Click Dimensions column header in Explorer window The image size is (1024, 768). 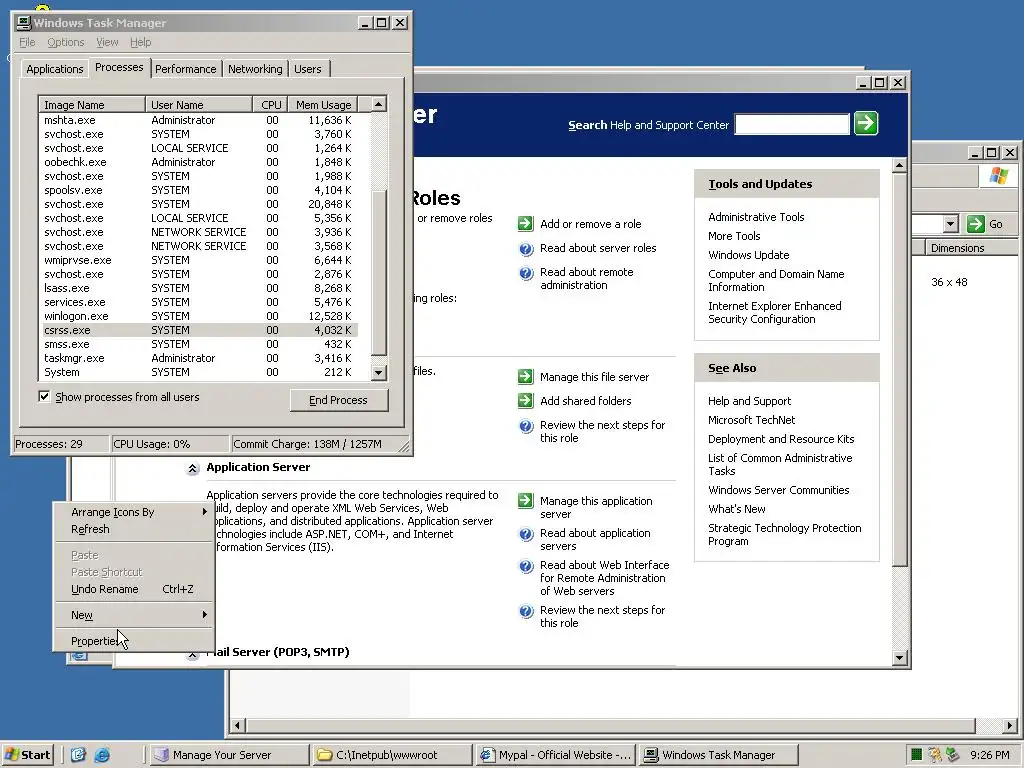coord(971,248)
